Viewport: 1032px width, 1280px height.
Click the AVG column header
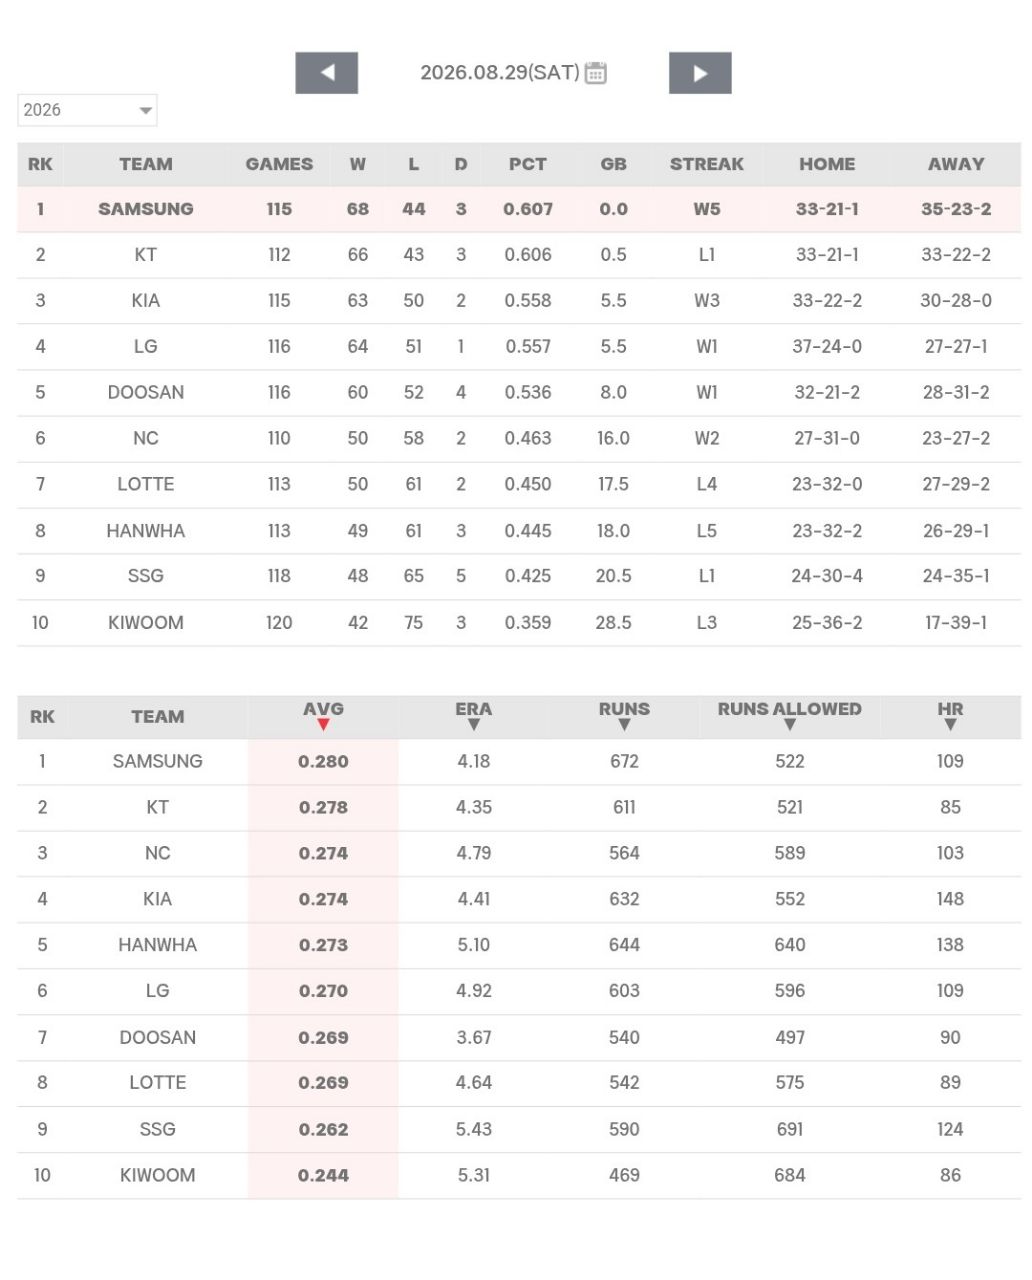(323, 709)
